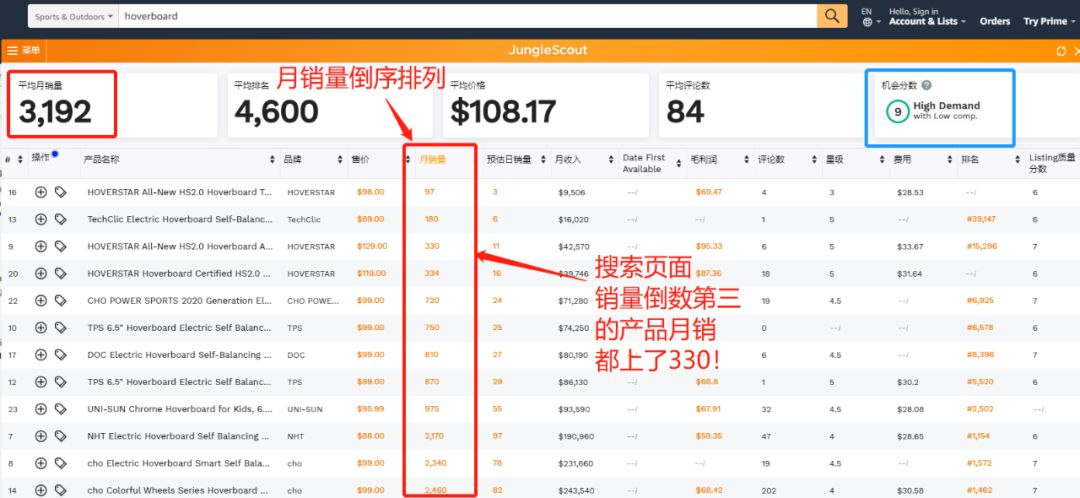Click plus icon for NHT Electric Hoverboard row
This screenshot has width=1080, height=498.
41,436
